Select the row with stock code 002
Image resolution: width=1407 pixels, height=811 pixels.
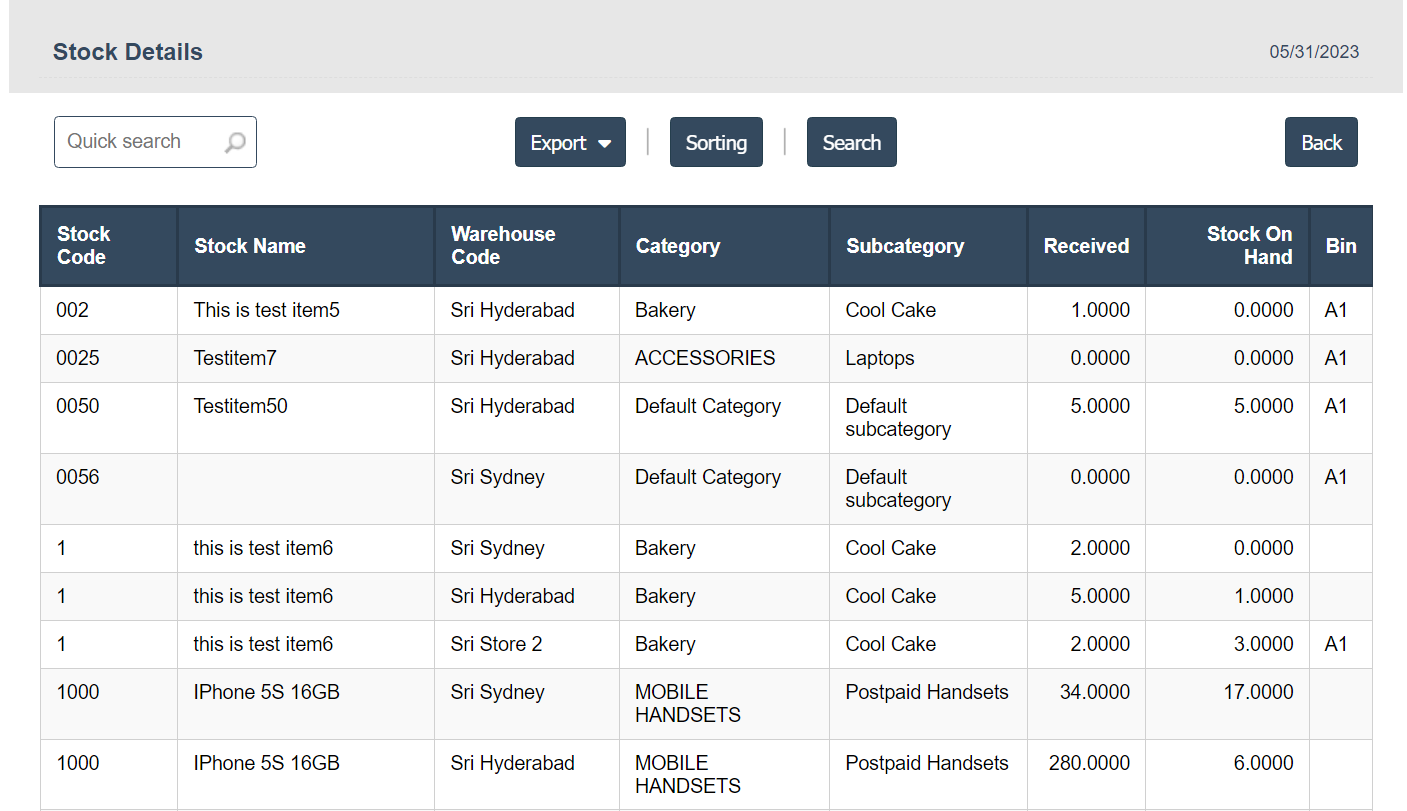pos(73,311)
